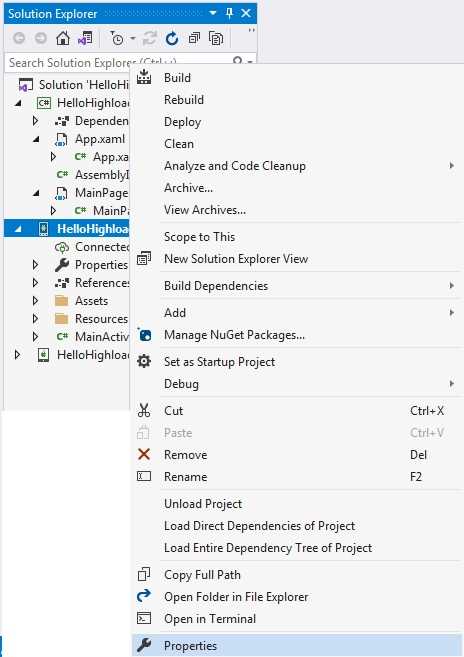Collapse the App.xaml tree node
This screenshot has width=464, height=657.
pos(36,139)
